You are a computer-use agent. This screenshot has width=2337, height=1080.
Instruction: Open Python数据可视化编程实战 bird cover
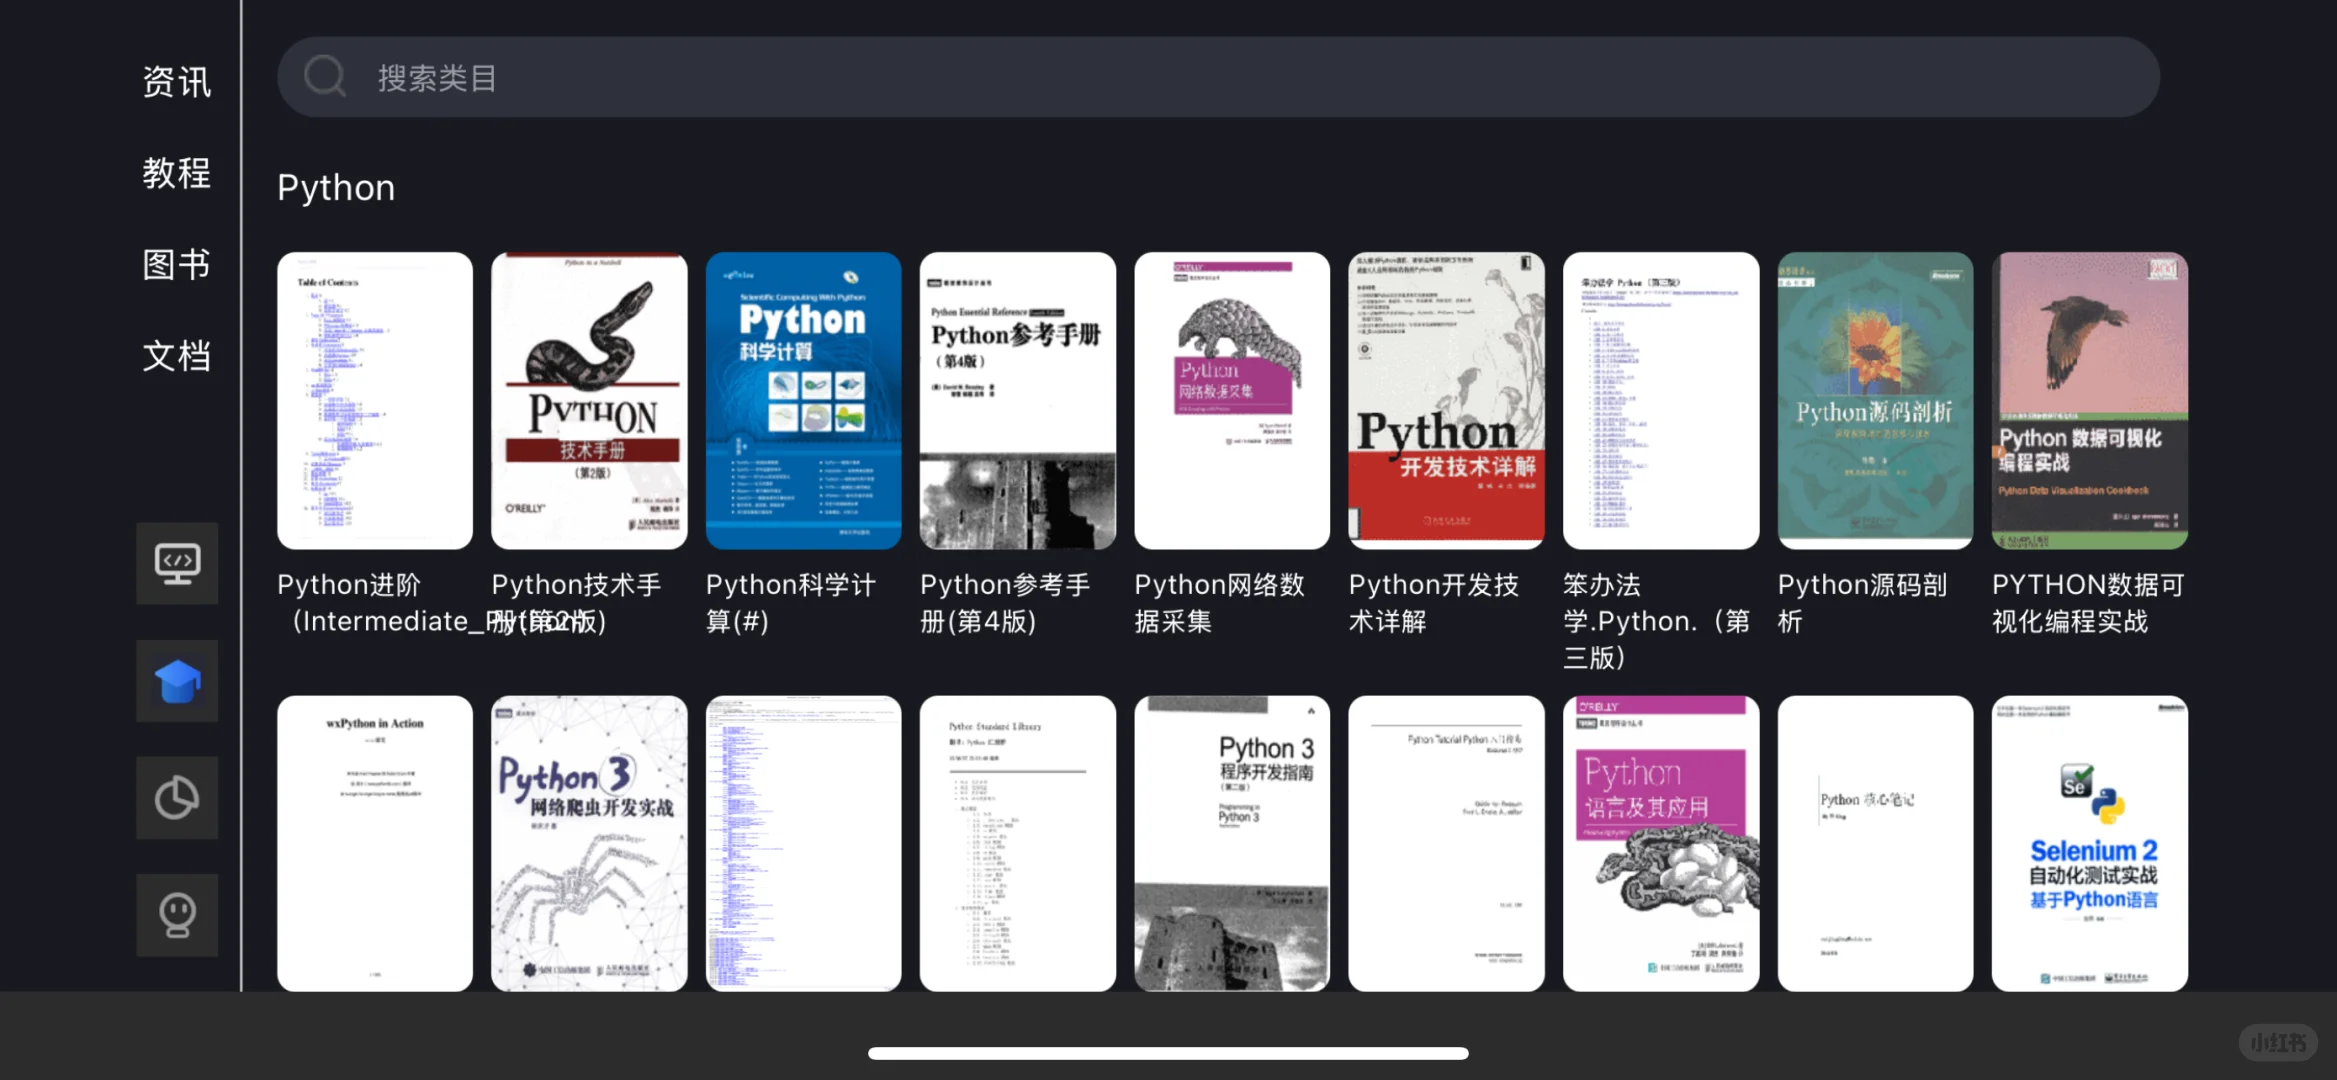tap(2089, 400)
